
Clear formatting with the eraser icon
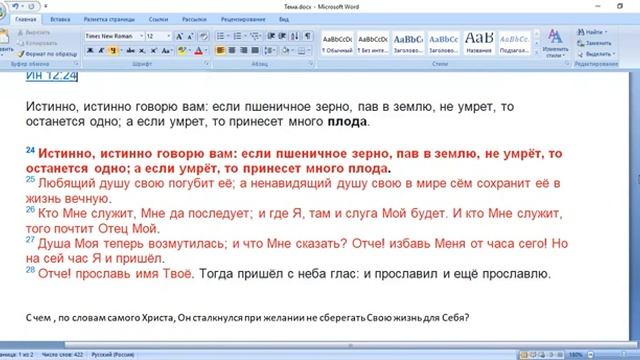(x=204, y=36)
